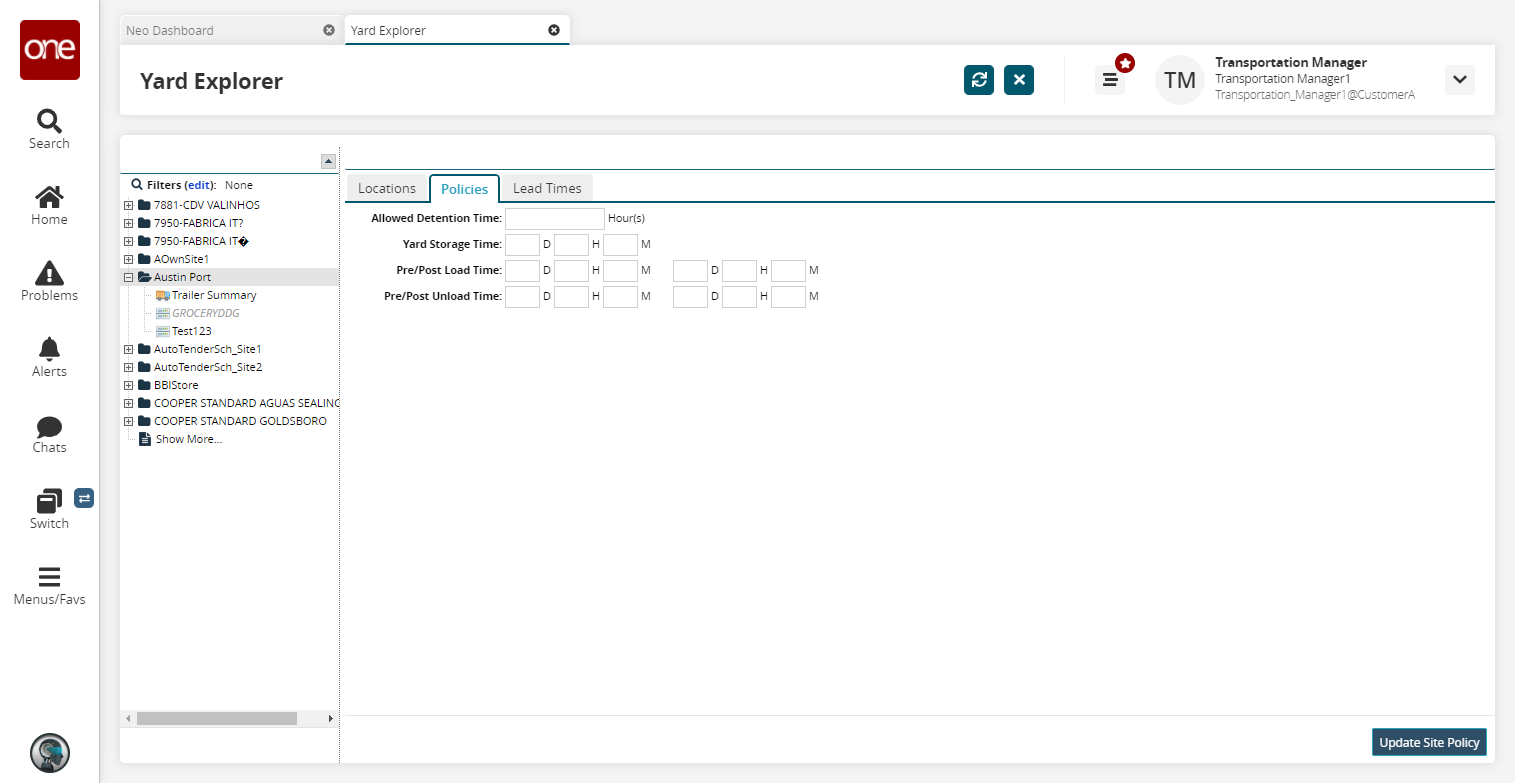
Task: Select Trailer Summary under Austin Port
Action: point(213,295)
